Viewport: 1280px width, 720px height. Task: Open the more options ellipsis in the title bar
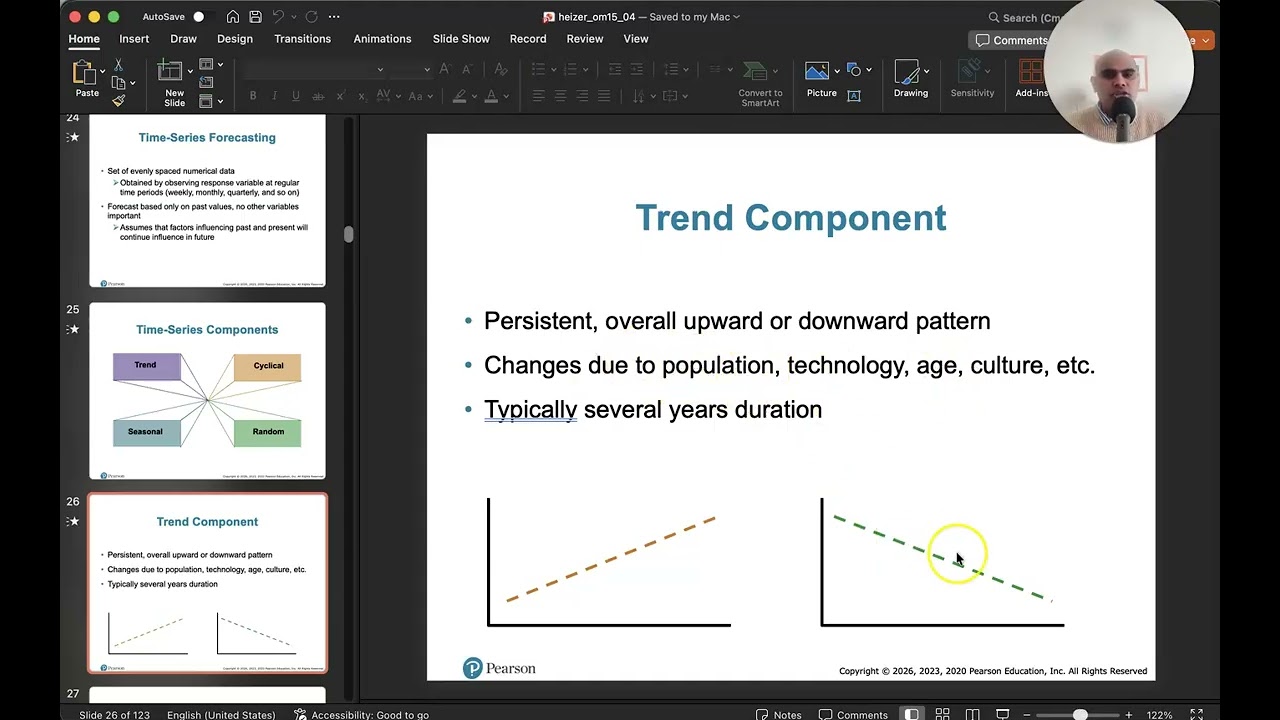pos(334,17)
